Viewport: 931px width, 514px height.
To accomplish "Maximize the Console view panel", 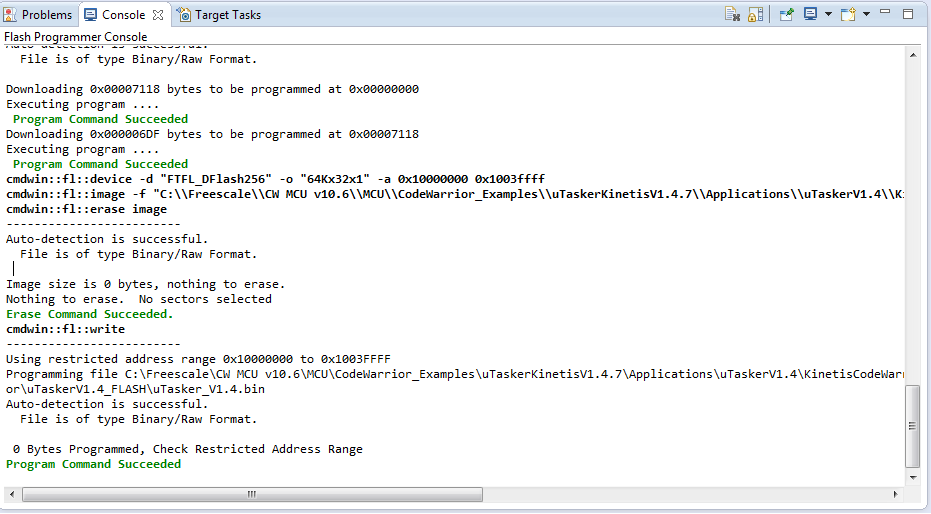I will (908, 14).
